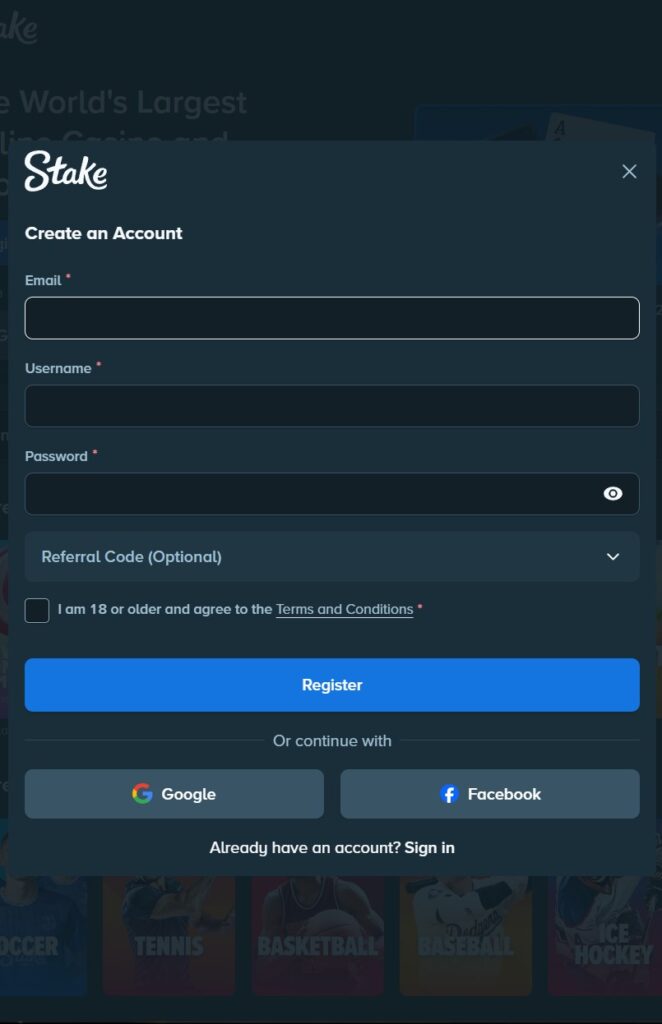Click the Facebook logo icon
662x1024 pixels.
pos(449,794)
